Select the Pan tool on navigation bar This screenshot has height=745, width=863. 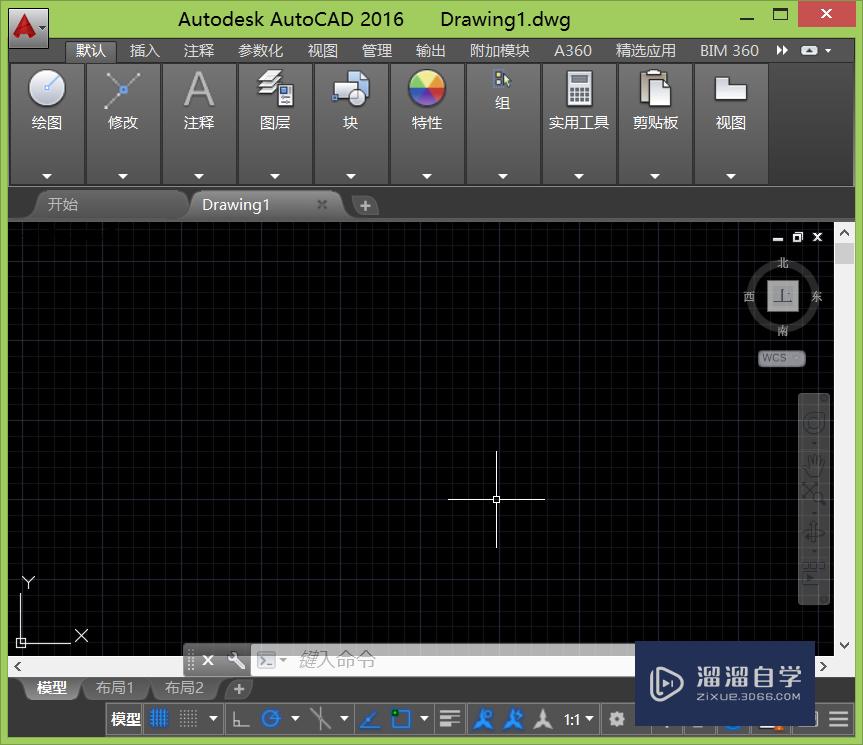click(x=810, y=464)
